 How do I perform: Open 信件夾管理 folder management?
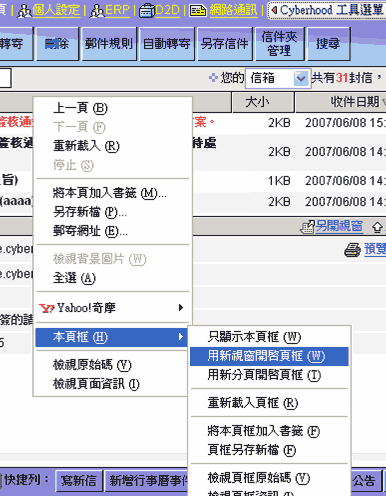279,44
